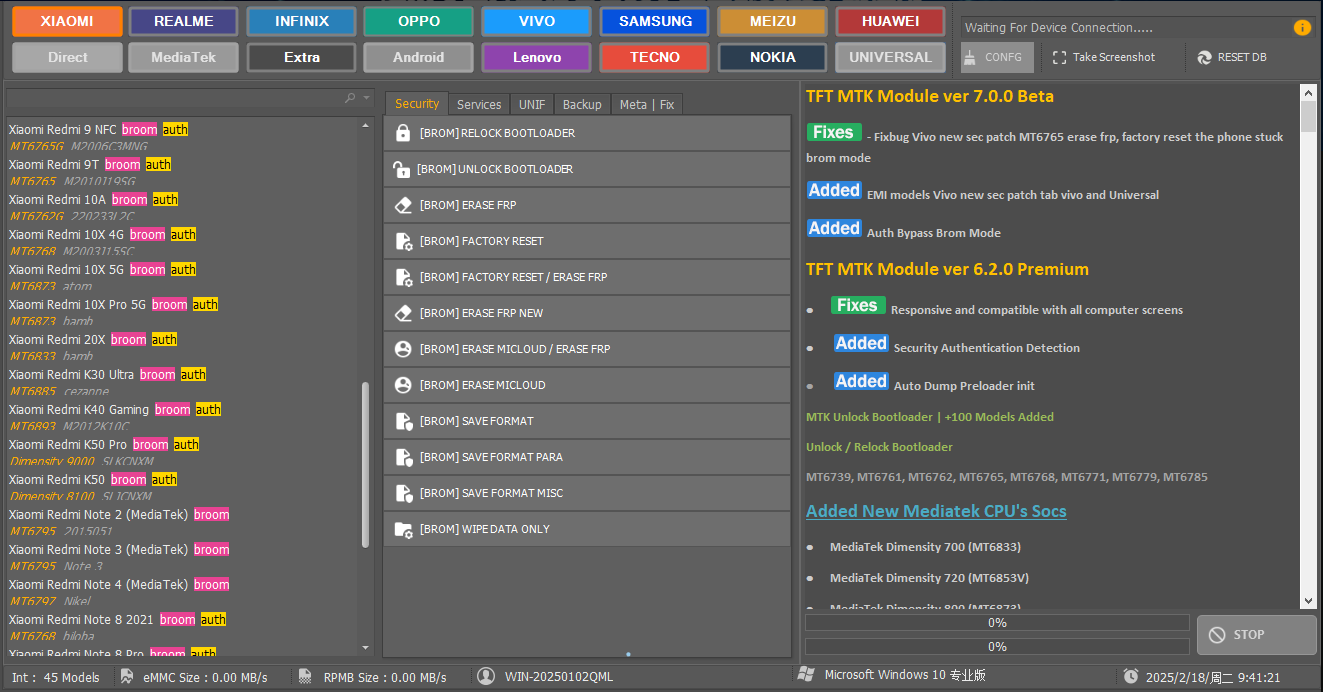Viewport: 1323px width, 692px height.
Task: Select Xiaomi Redmi K30 Ultra in device list
Action: [72, 375]
